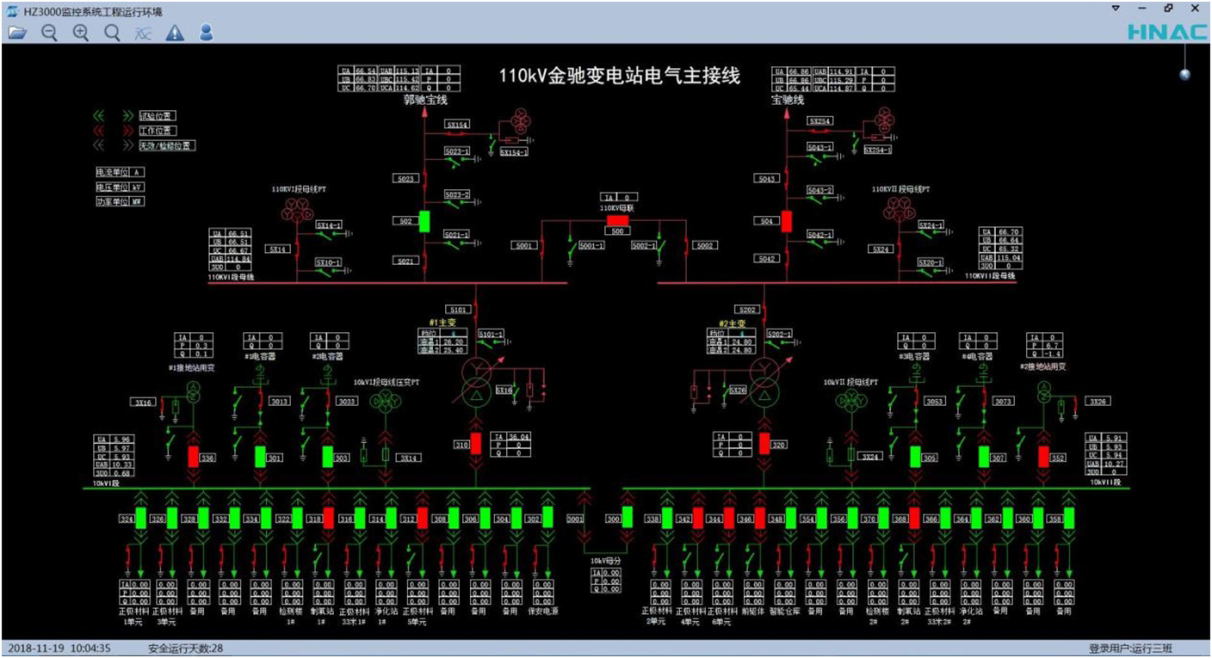
Task: Click the S021 disconnector label
Action: tap(405, 261)
